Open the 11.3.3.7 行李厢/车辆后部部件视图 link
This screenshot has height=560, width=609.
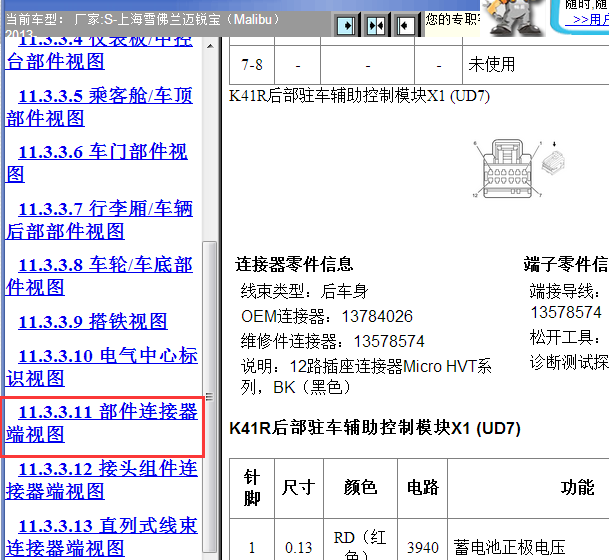click(99, 220)
